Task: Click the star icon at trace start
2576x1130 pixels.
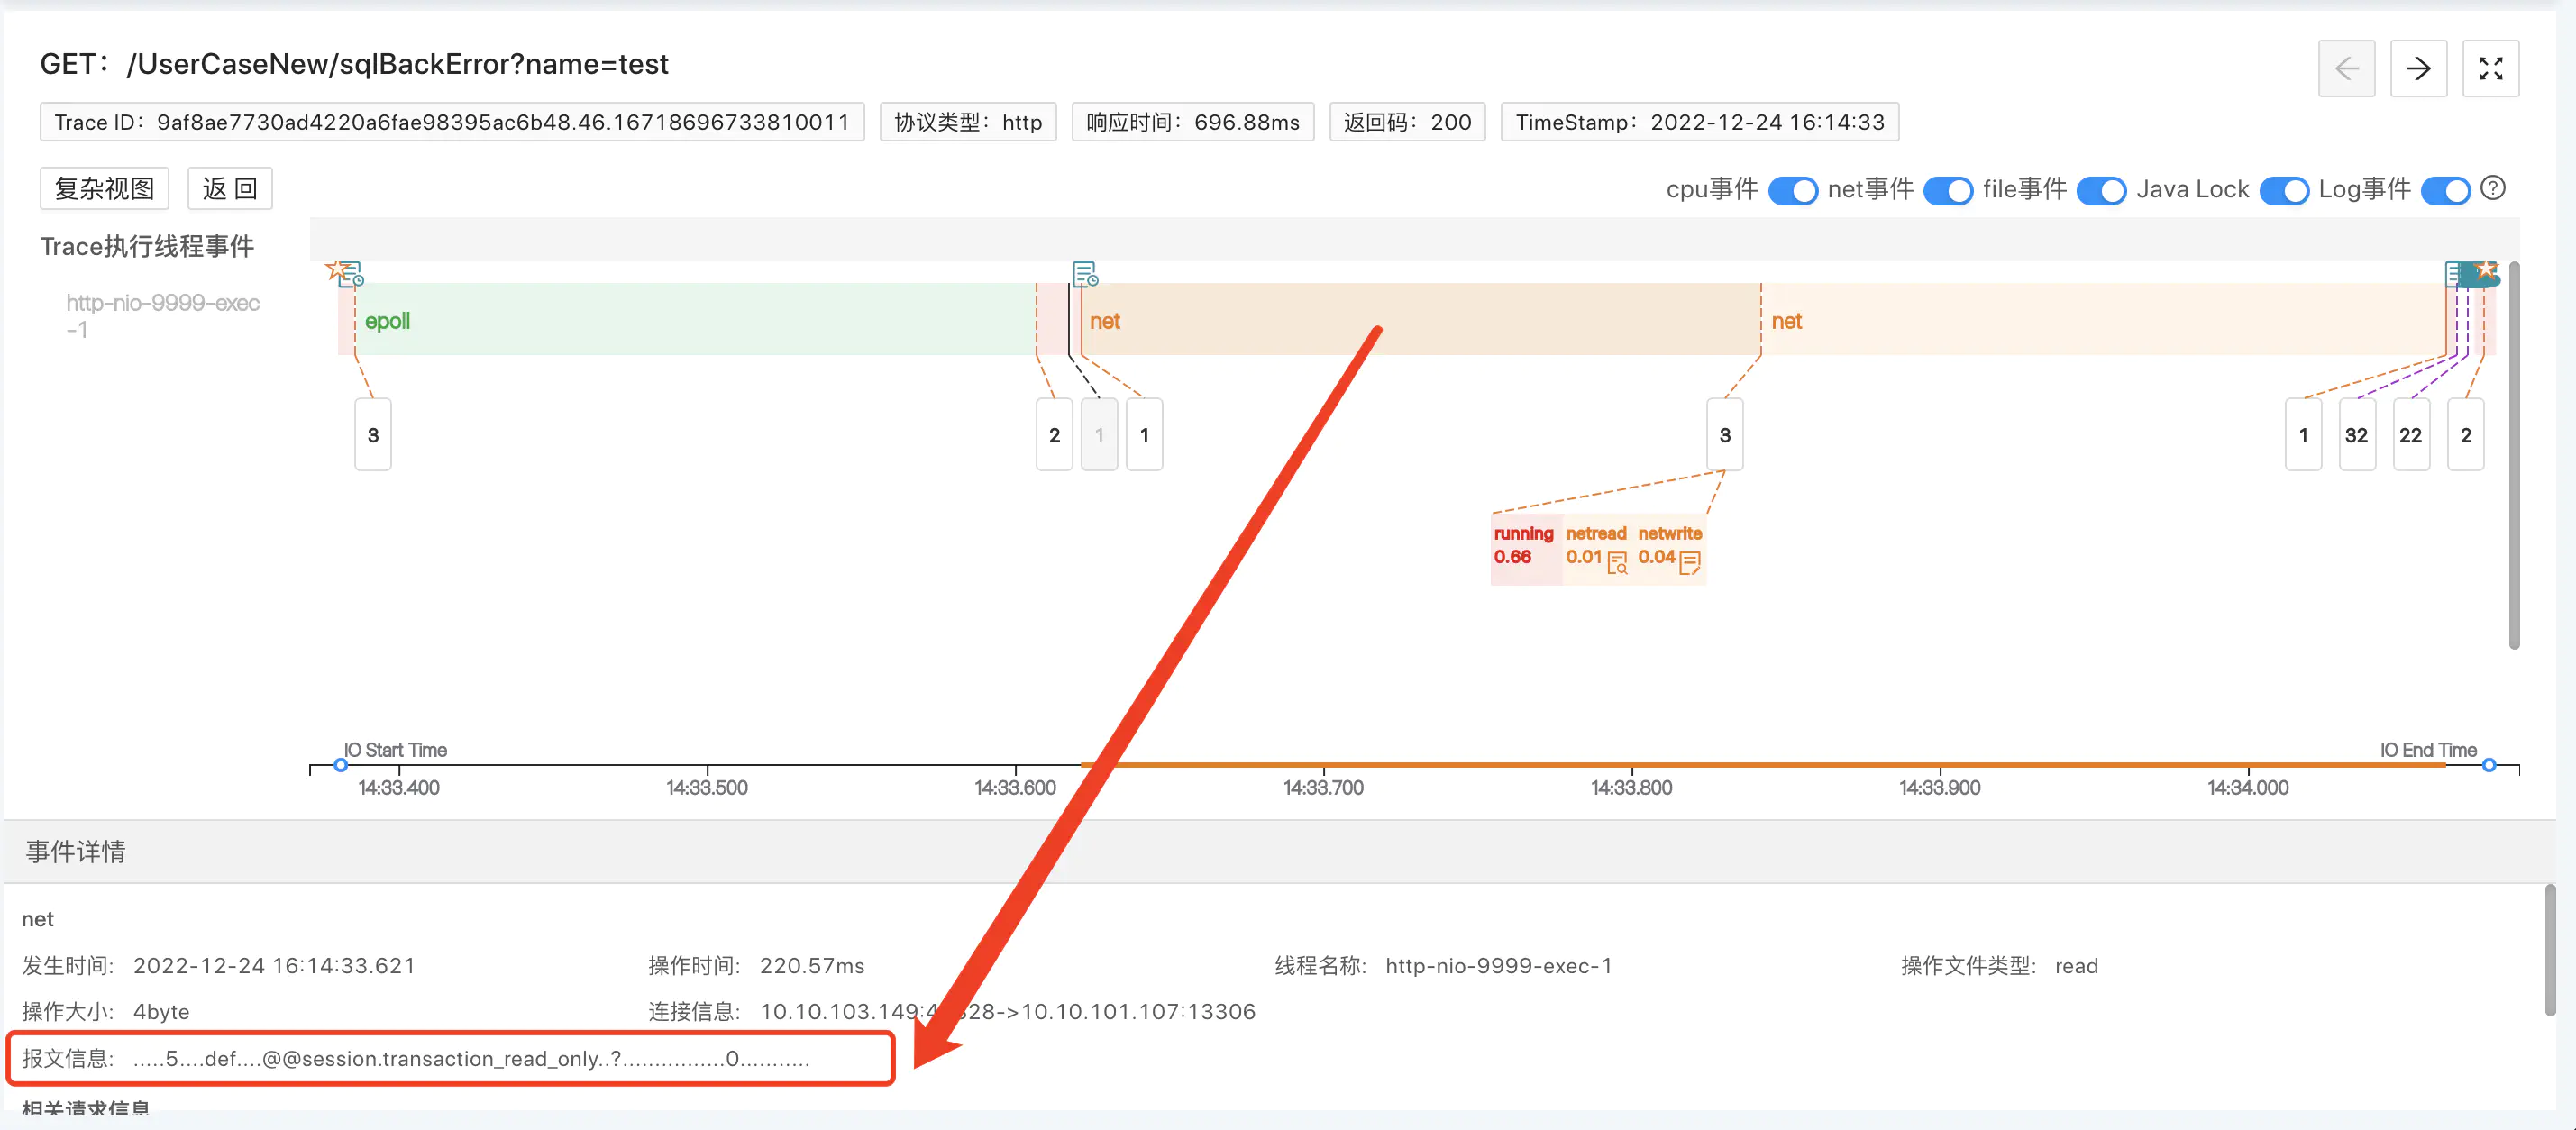Action: click(x=335, y=270)
